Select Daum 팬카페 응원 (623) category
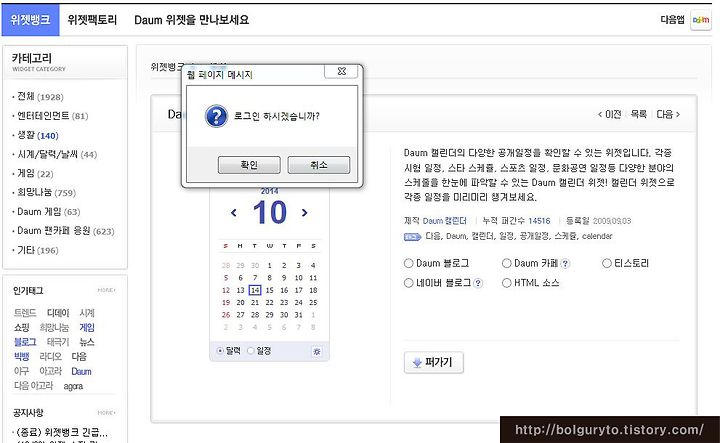The height and width of the screenshot is (443, 720). tap(66, 231)
